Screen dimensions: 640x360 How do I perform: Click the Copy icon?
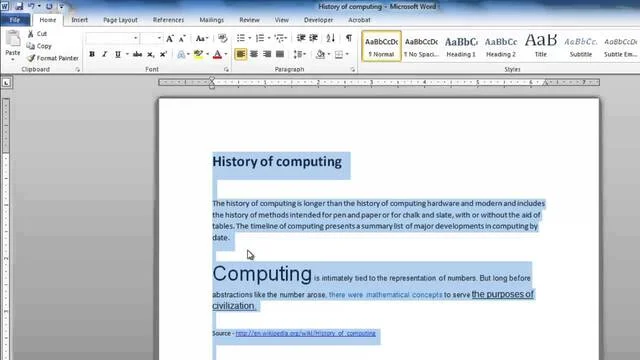(31, 46)
